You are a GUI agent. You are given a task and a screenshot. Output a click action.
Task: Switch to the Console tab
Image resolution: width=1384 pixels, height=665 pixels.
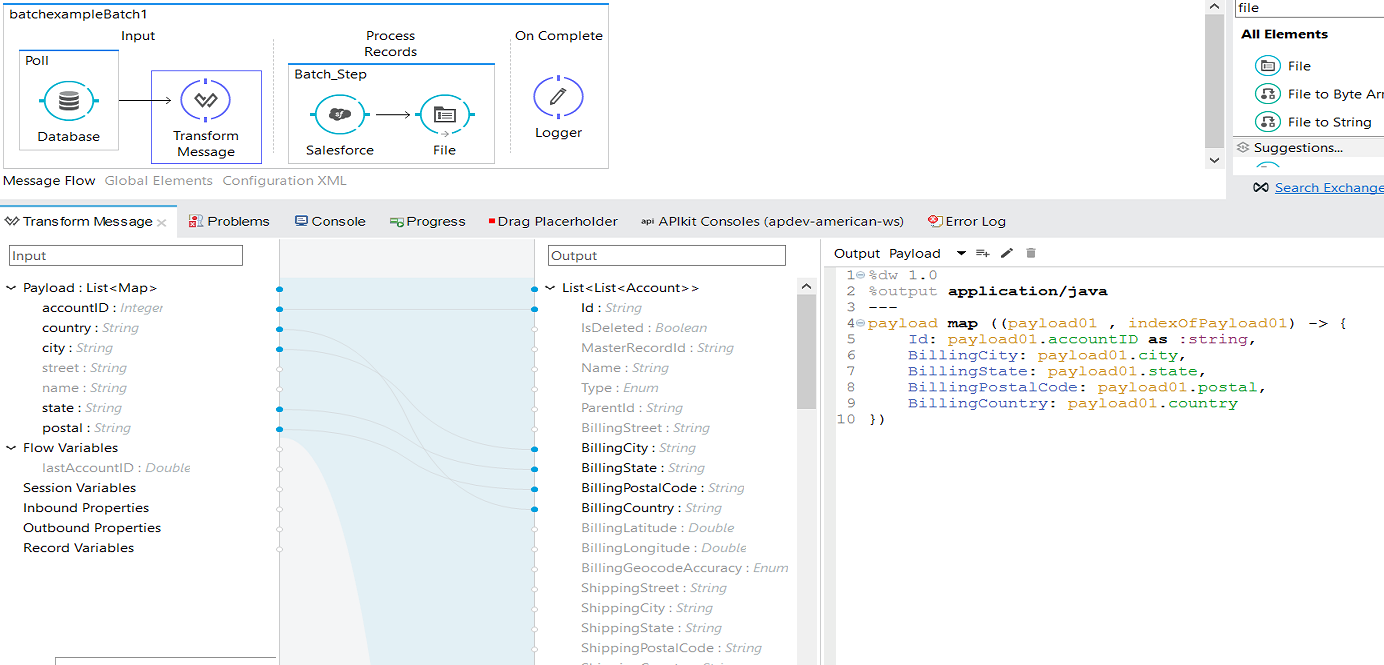coord(330,221)
